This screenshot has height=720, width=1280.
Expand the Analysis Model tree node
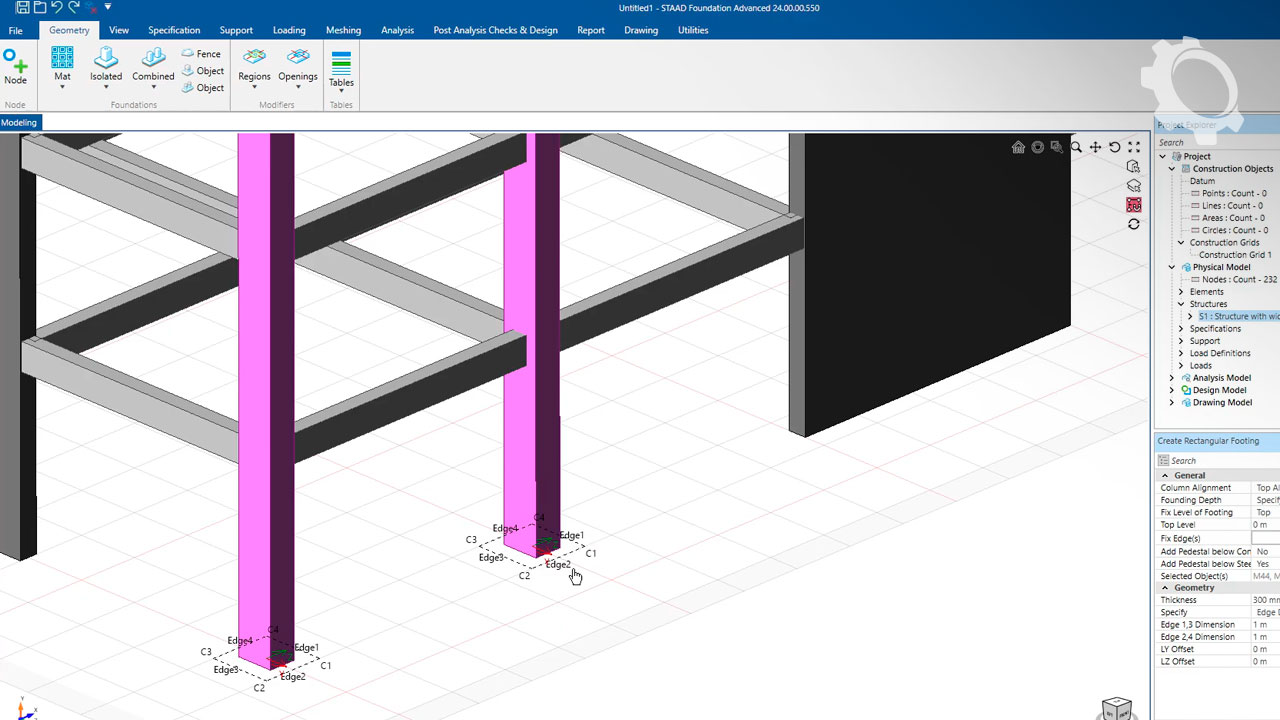(x=1173, y=378)
